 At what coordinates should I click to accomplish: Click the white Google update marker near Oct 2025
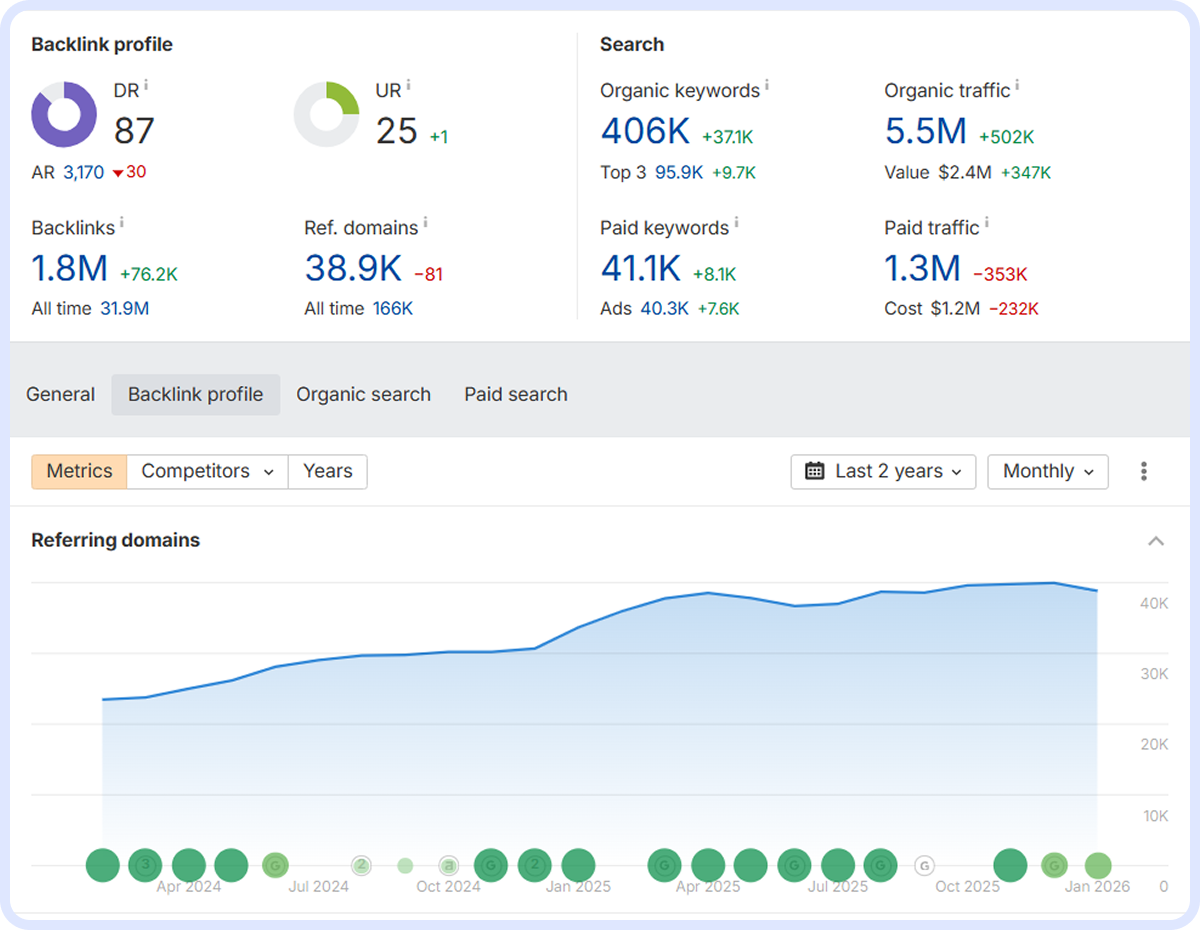(x=925, y=865)
